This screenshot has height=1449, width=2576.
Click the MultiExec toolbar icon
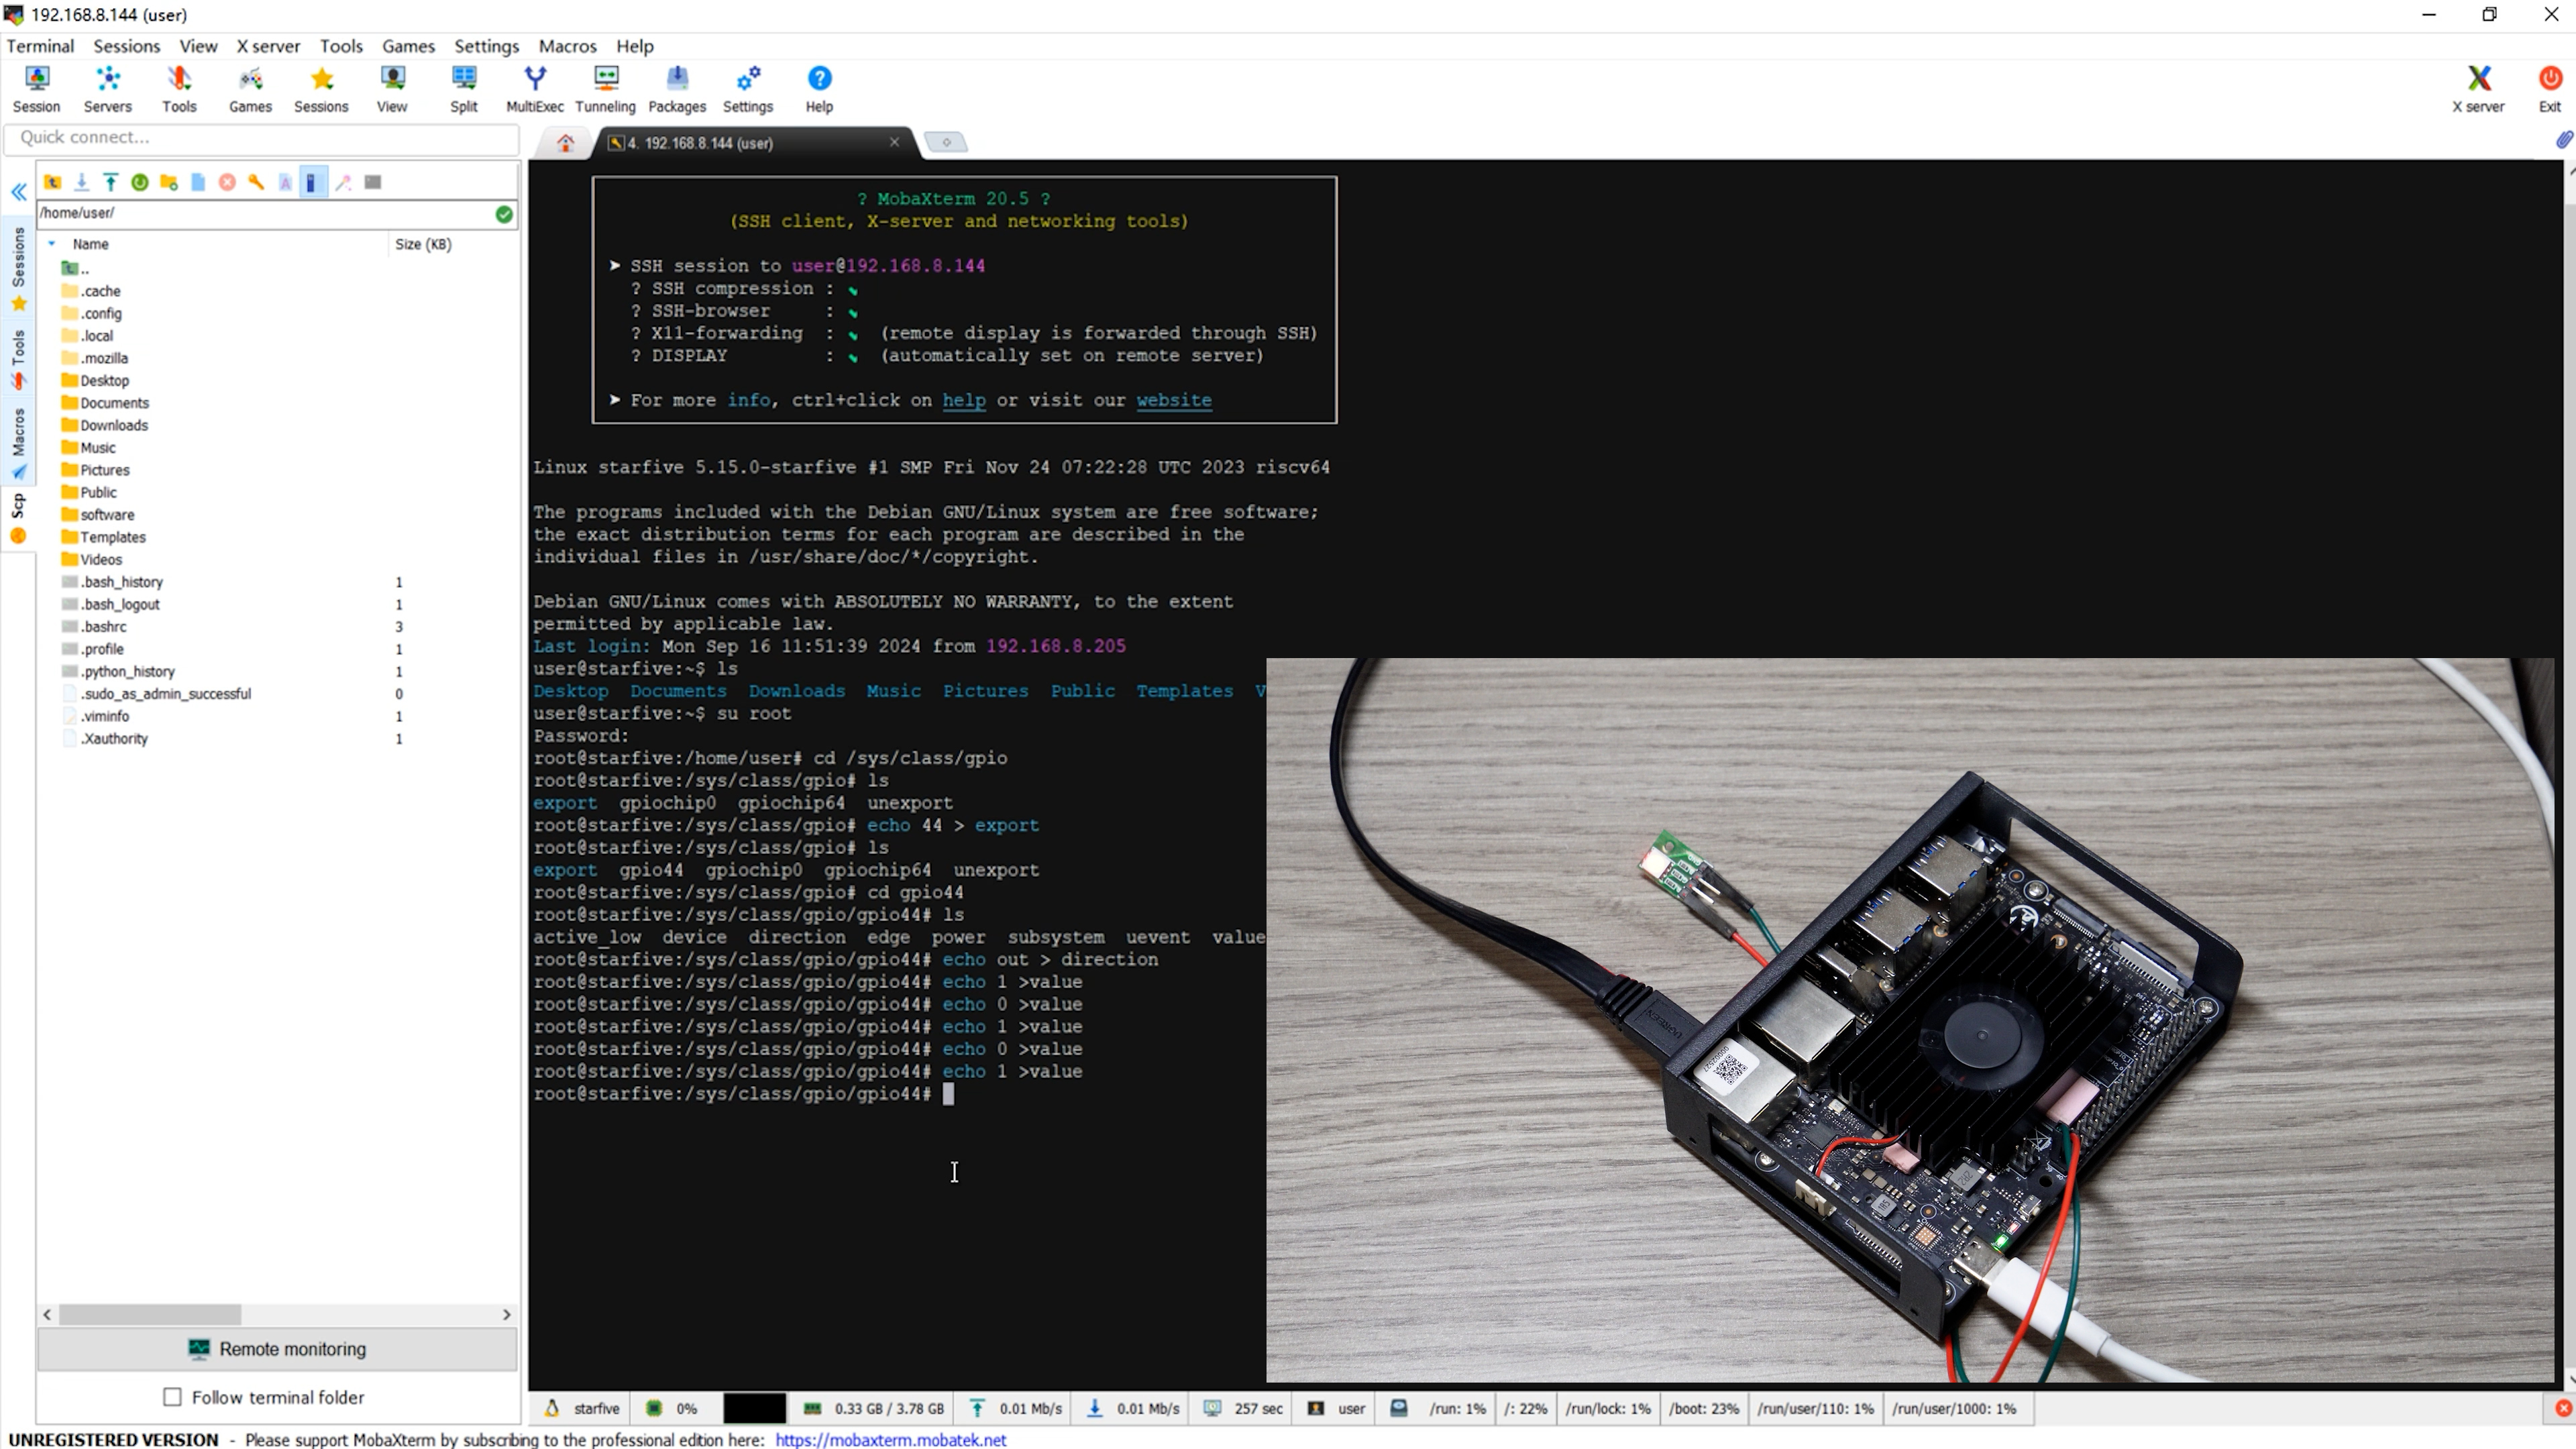pyautogui.click(x=534, y=88)
